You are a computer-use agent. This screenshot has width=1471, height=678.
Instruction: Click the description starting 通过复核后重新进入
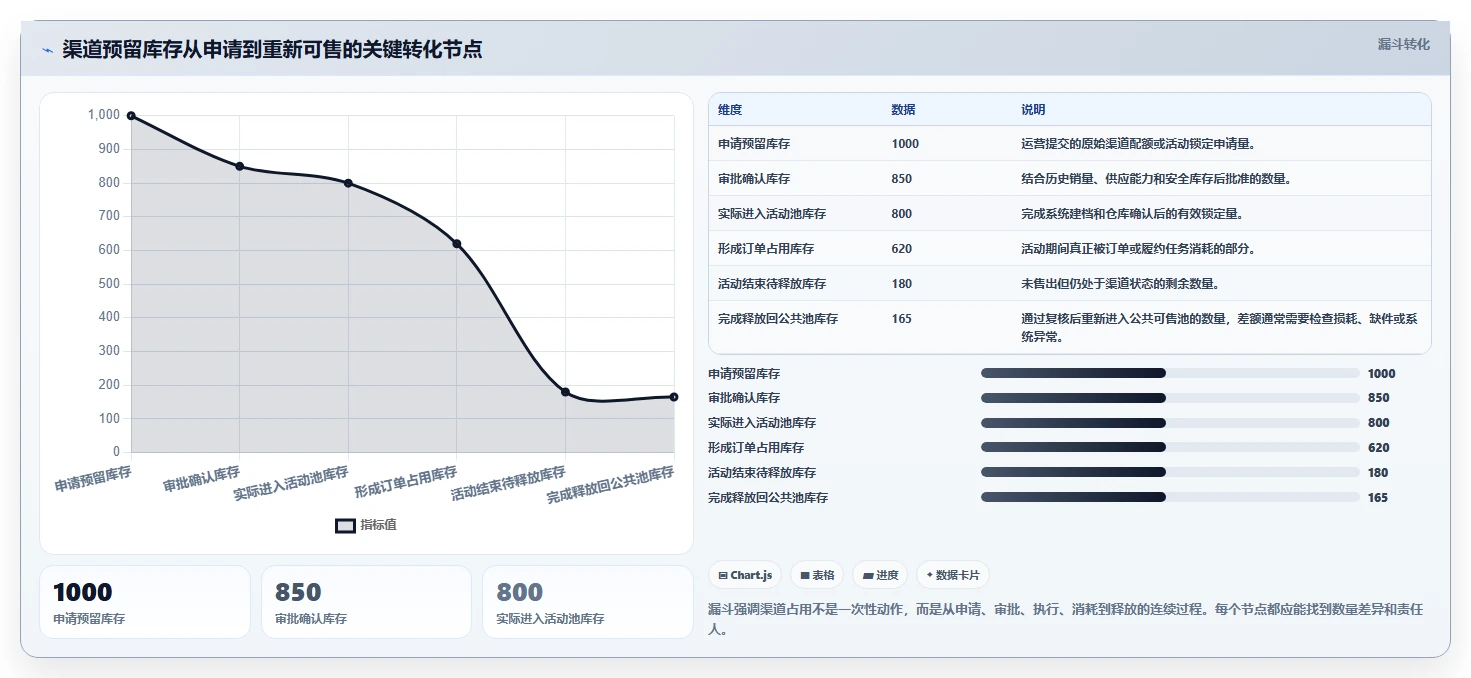[x=1219, y=328]
